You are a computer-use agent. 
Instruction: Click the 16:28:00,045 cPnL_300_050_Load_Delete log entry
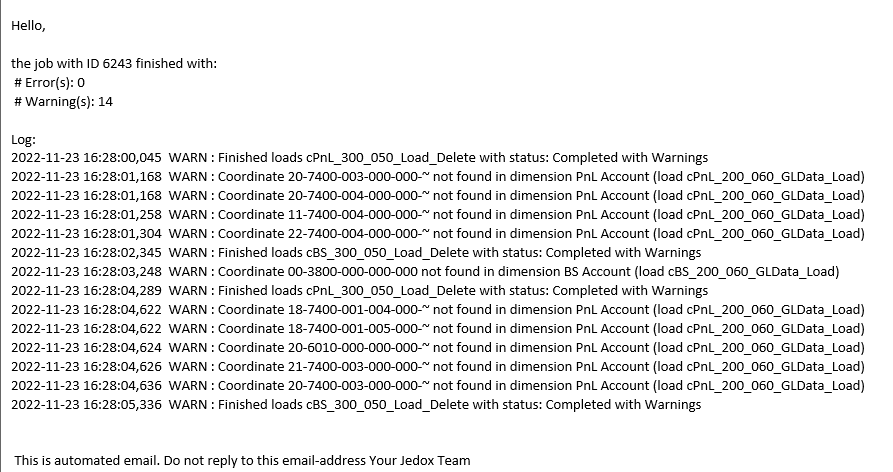click(x=360, y=158)
